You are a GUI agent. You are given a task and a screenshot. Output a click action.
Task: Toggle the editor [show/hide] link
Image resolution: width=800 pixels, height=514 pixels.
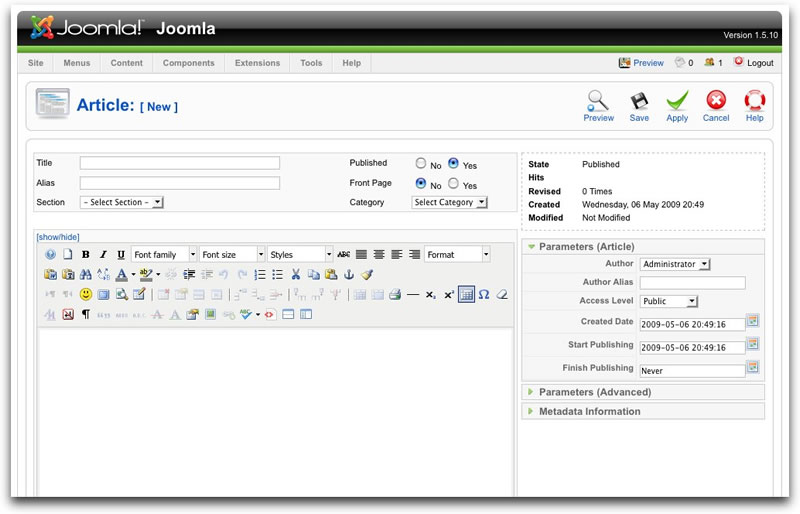click(58, 237)
